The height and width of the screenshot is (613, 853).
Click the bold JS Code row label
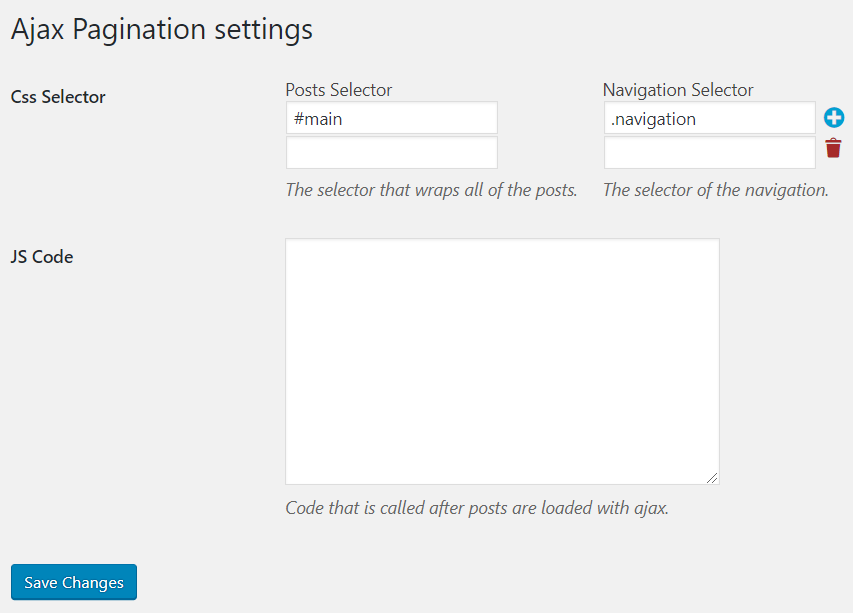point(42,256)
